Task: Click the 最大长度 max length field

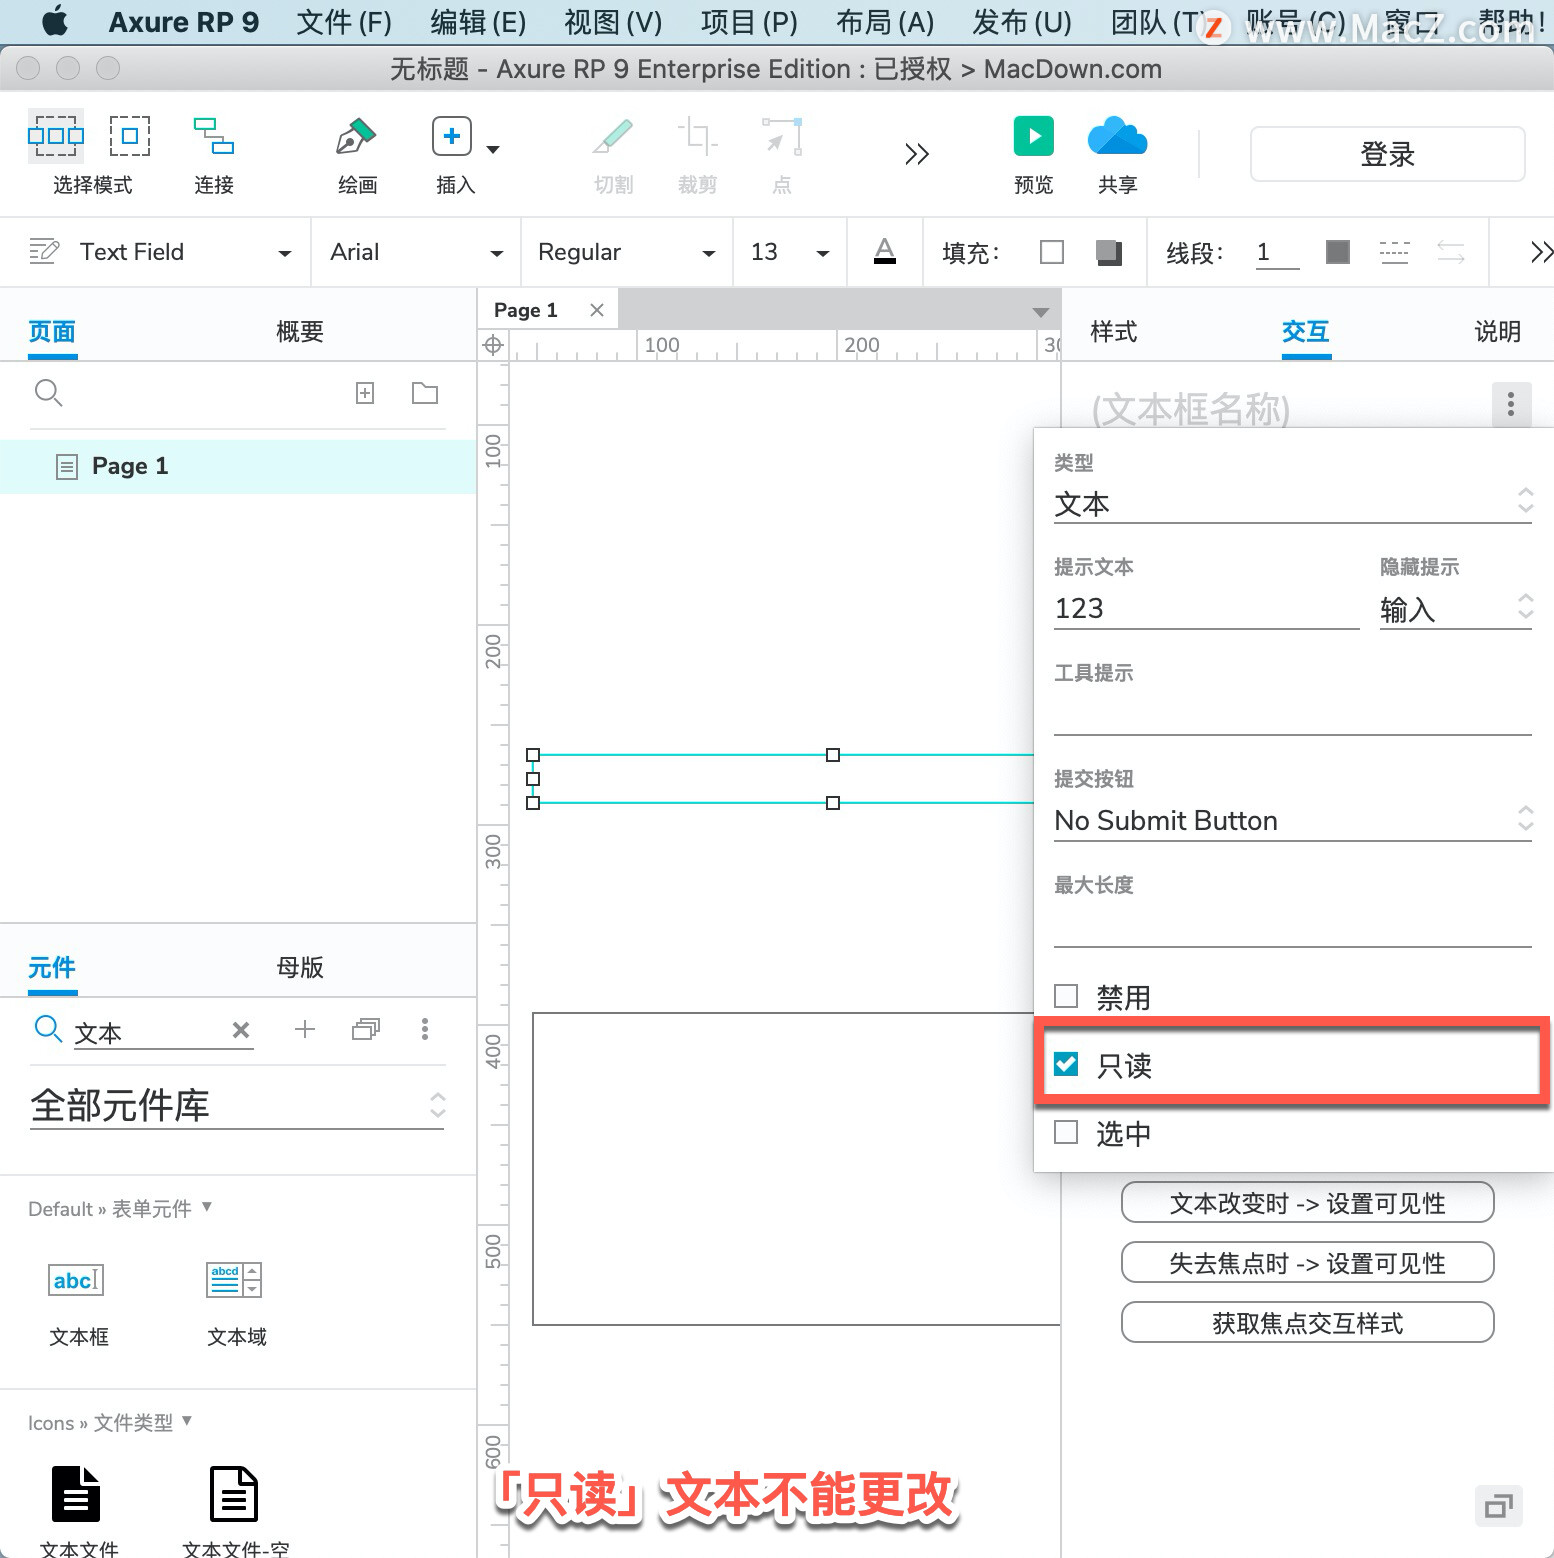Action: 1293,926
